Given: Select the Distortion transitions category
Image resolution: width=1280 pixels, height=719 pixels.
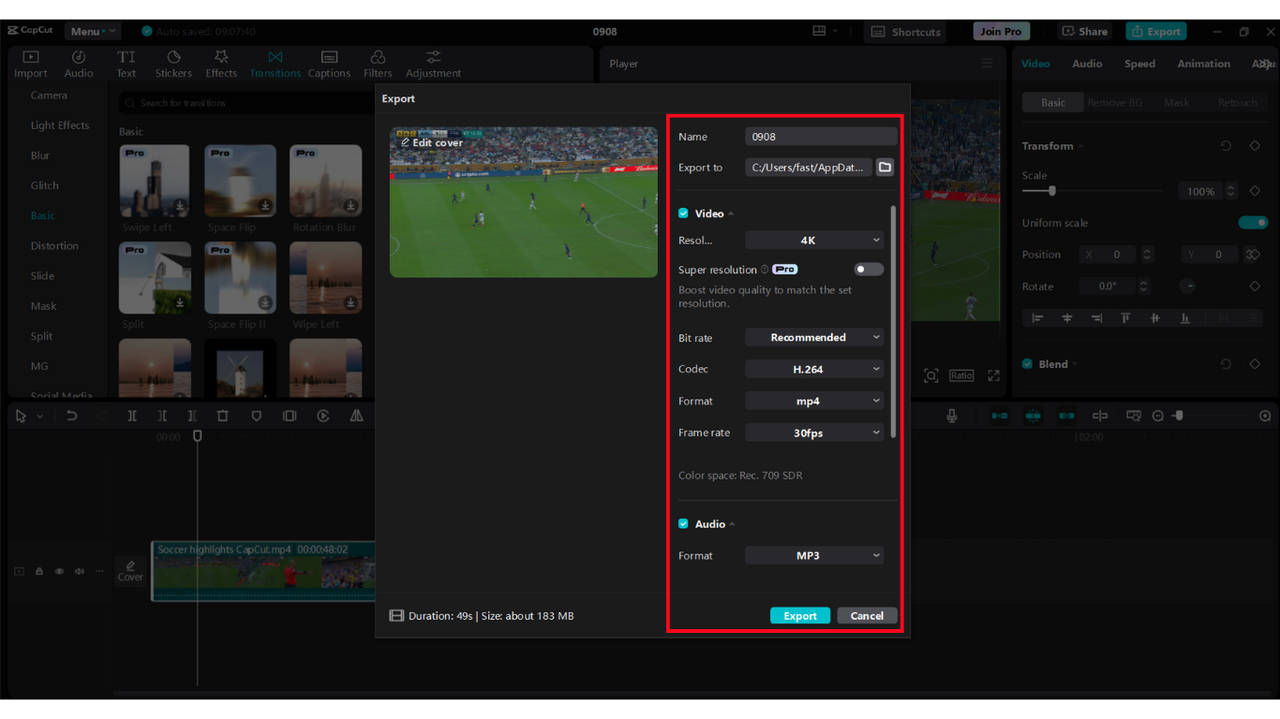Looking at the screenshot, I should click(54, 245).
